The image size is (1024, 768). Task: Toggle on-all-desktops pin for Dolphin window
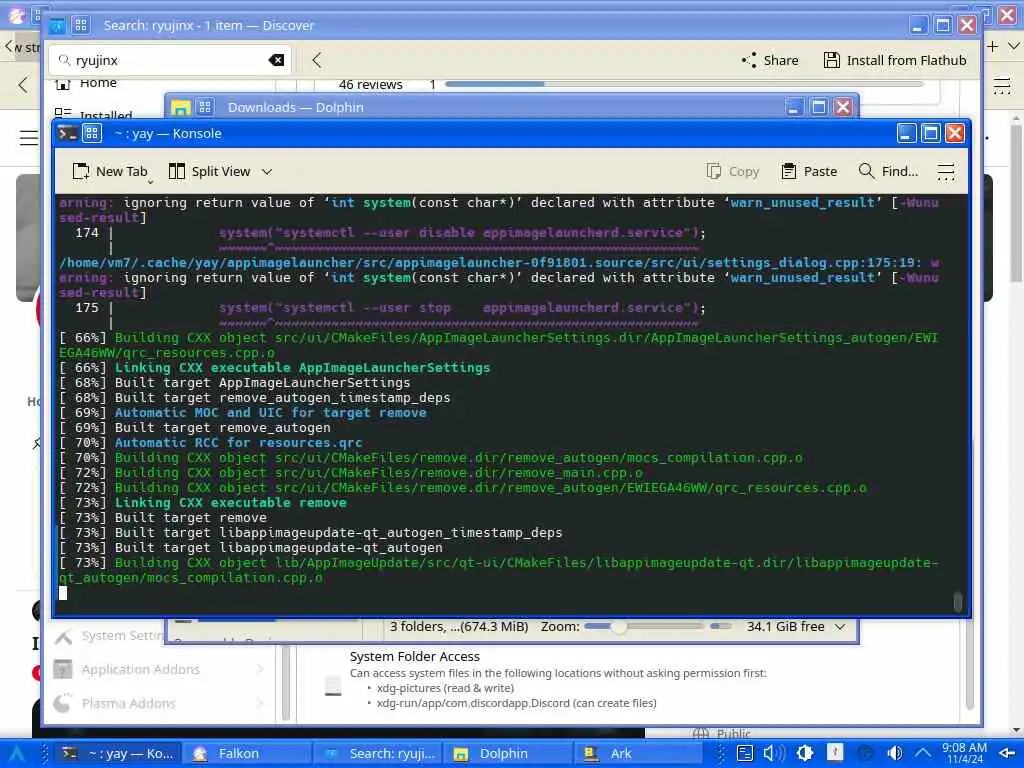click(x=205, y=107)
